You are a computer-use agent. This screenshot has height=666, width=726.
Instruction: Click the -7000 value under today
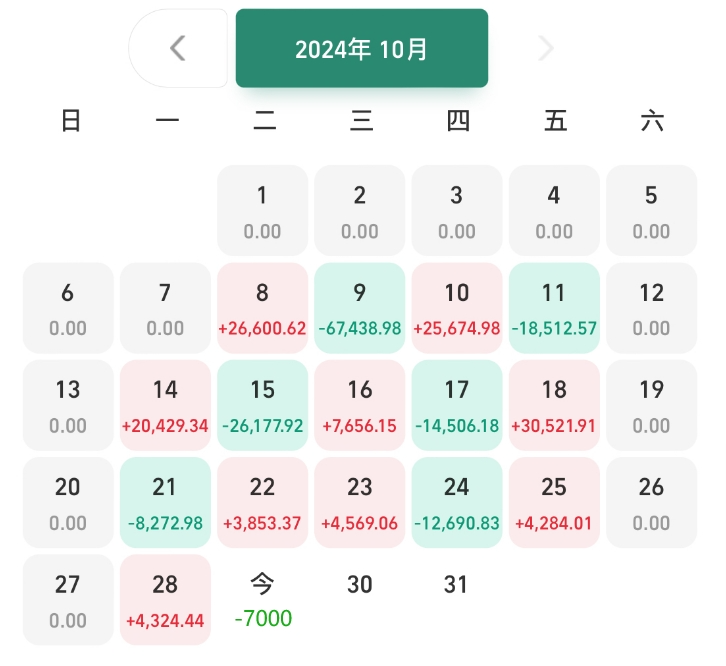(x=263, y=618)
